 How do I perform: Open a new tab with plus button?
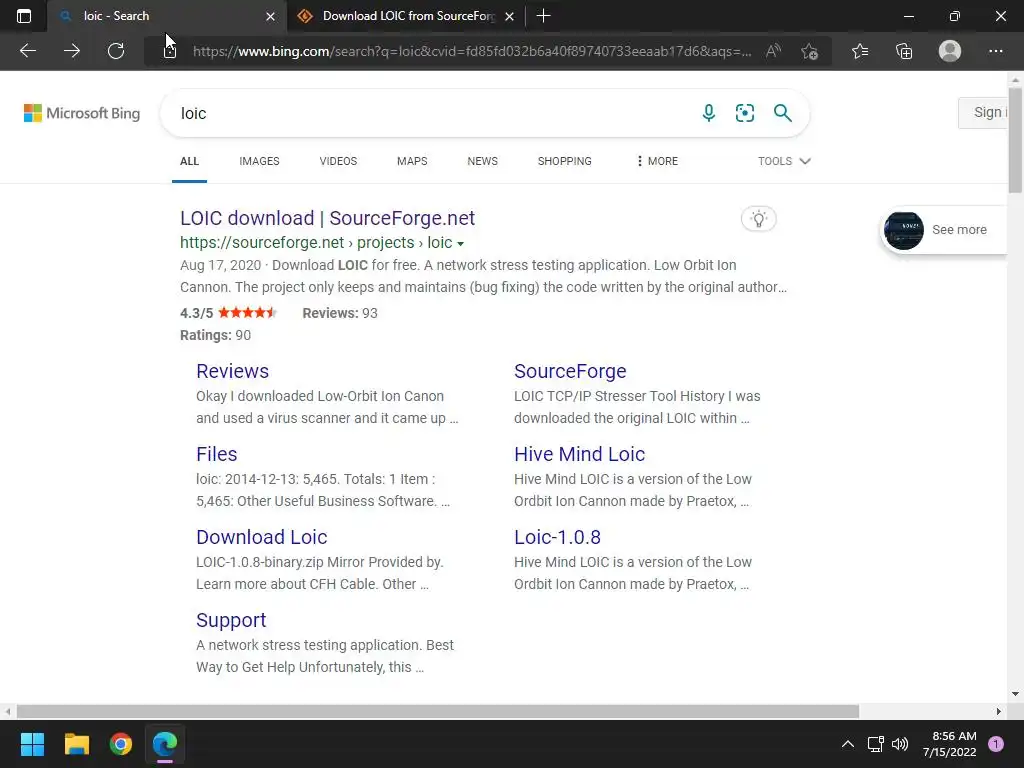[x=543, y=16]
